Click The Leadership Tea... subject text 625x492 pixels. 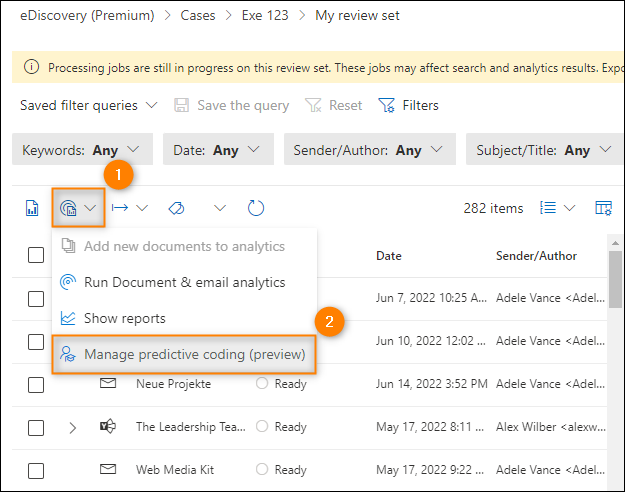[191, 427]
